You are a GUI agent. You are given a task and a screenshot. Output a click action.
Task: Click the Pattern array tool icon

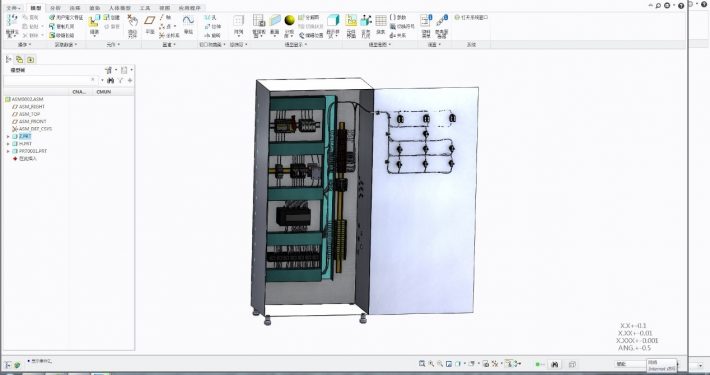pyautogui.click(x=239, y=24)
